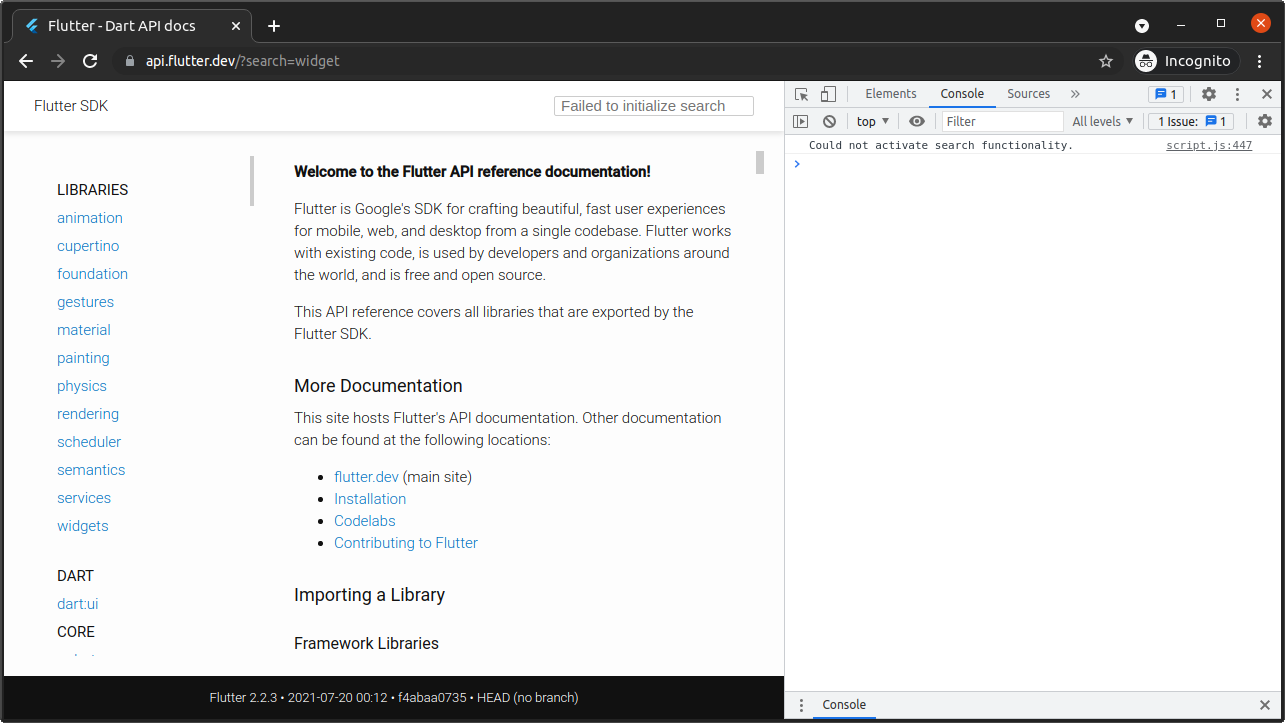Open the three-dot customize DevTools menu
Screen dimensions: 1285x723
[1238, 93]
